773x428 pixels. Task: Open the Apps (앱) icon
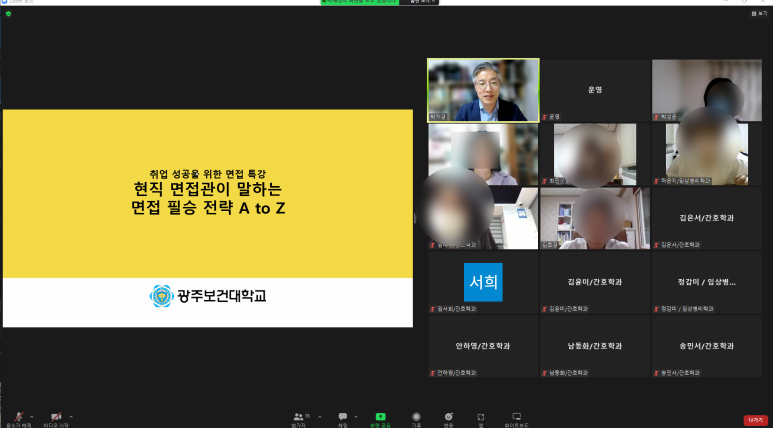481,417
